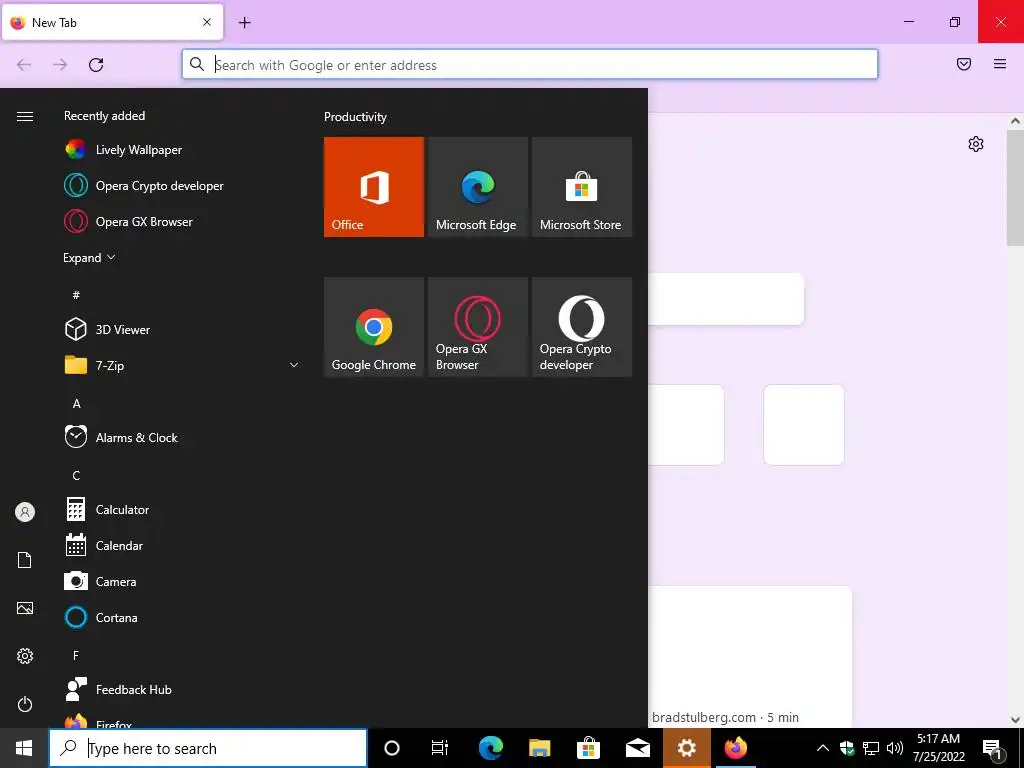
Task: Open Save to Pocket button
Action: tap(964, 64)
